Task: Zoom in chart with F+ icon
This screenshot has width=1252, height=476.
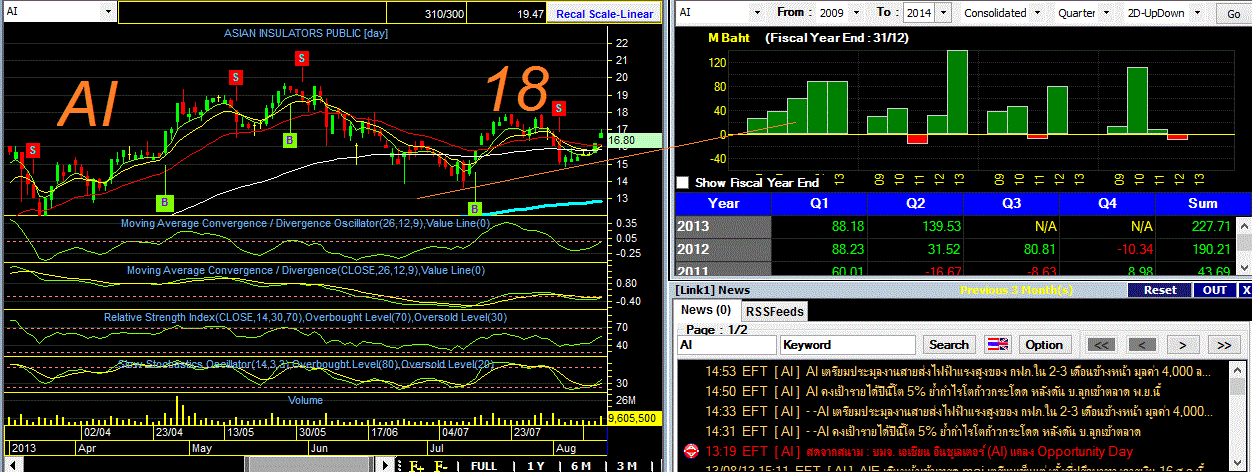Action: 417,467
